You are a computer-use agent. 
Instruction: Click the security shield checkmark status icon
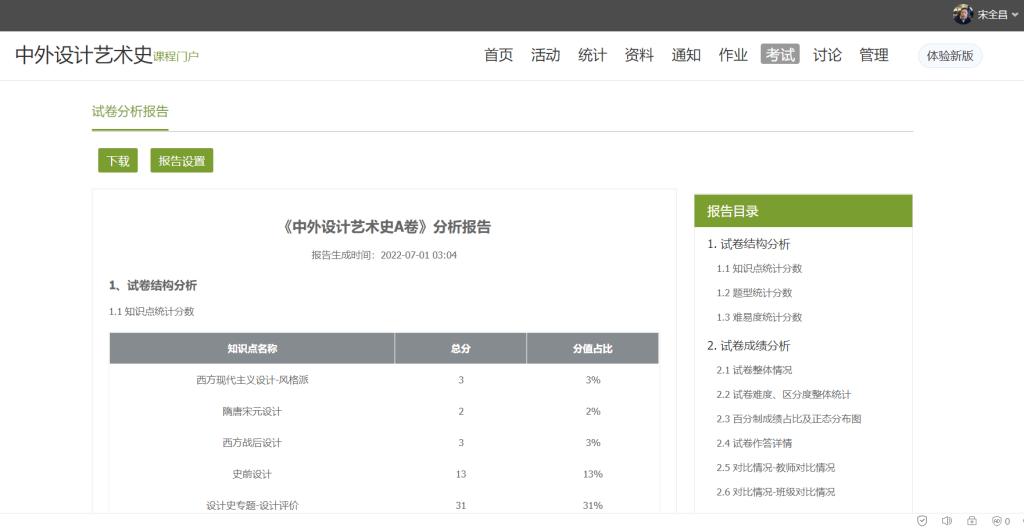[x=922, y=521]
